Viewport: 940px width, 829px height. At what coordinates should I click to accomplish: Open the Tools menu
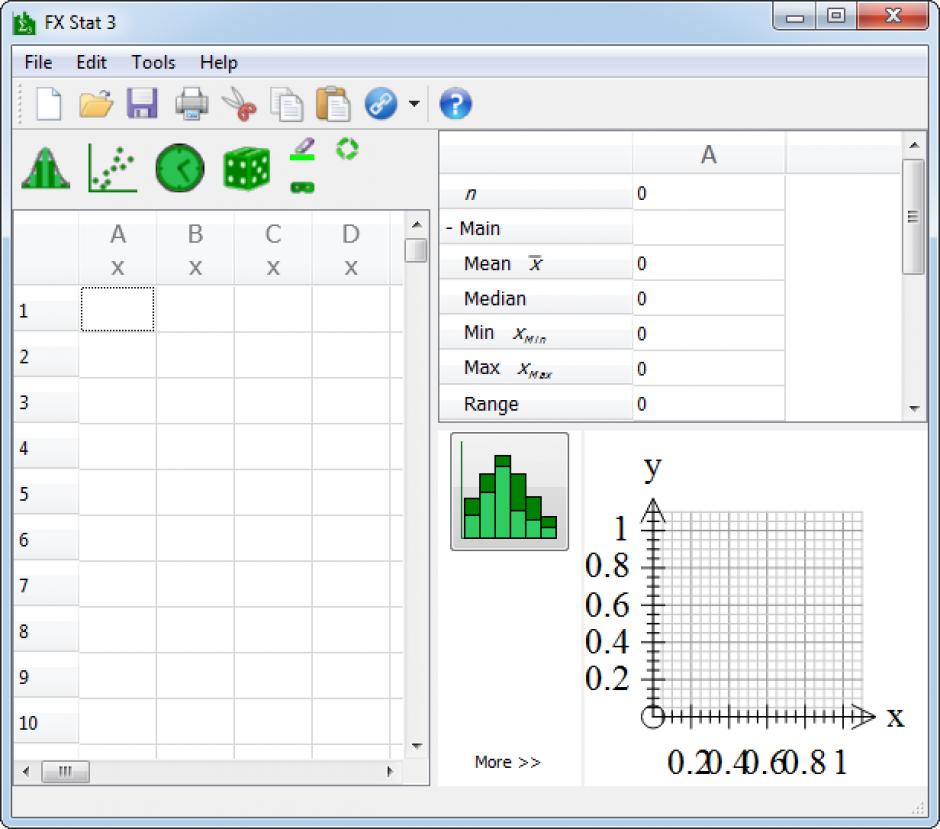click(153, 62)
